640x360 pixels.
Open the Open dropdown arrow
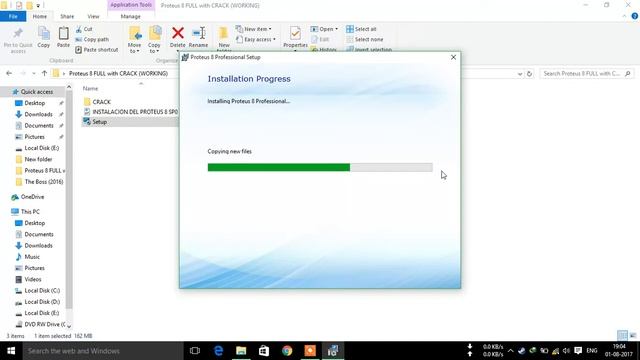point(336,29)
